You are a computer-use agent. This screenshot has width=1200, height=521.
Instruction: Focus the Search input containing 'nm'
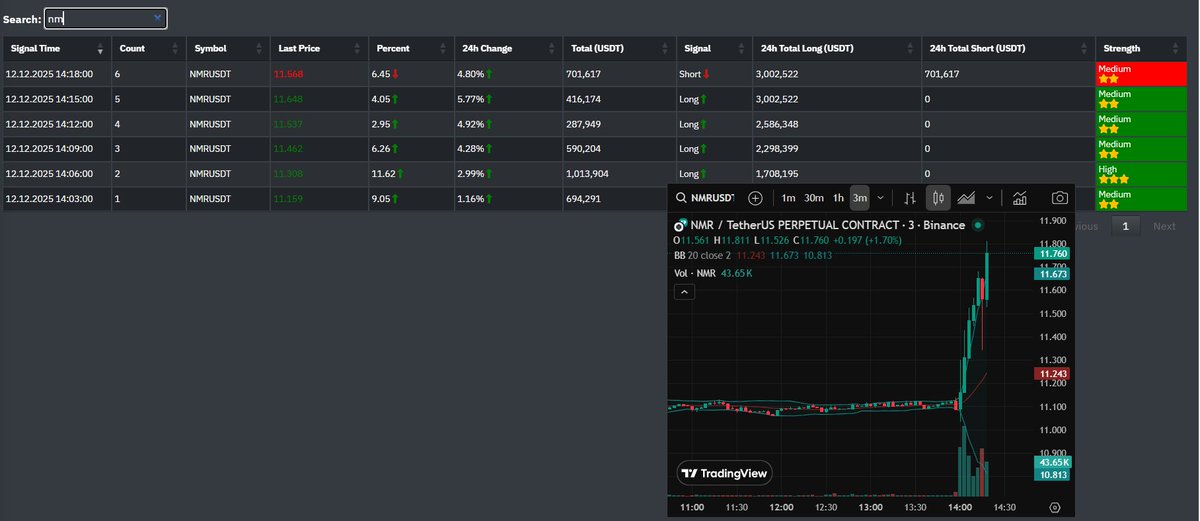pos(106,18)
